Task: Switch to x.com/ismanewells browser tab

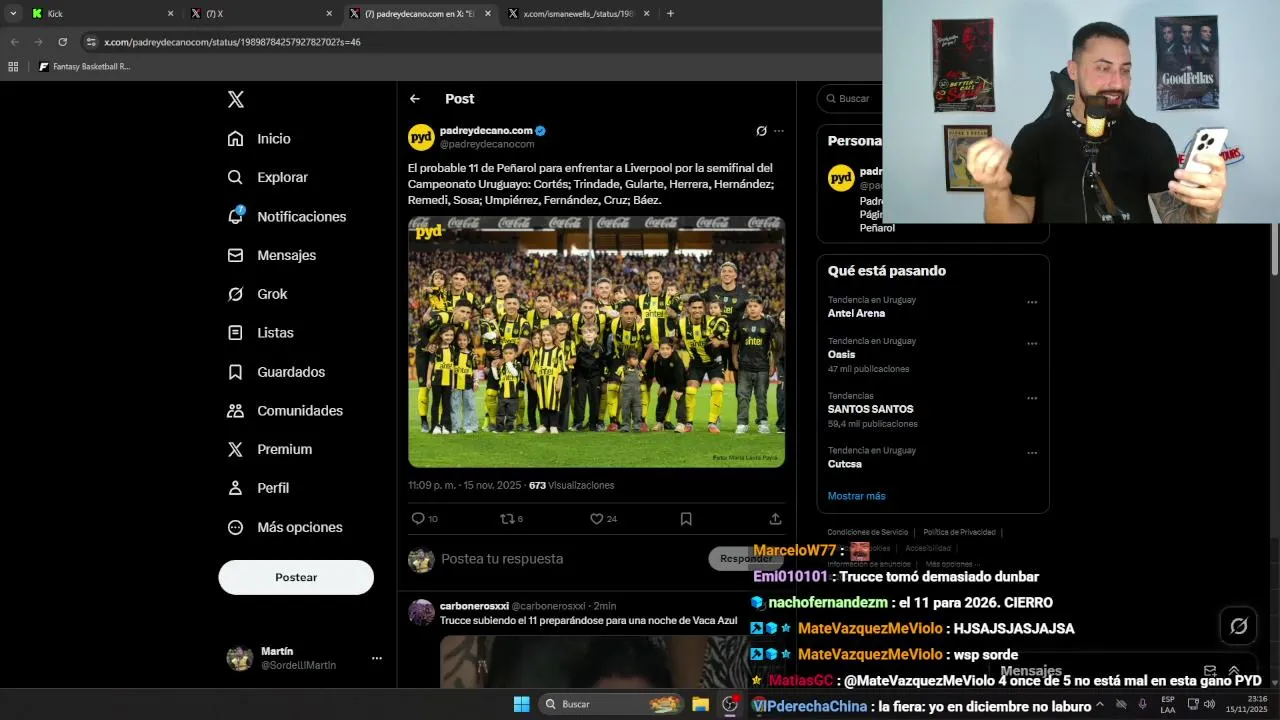Action: click(578, 14)
